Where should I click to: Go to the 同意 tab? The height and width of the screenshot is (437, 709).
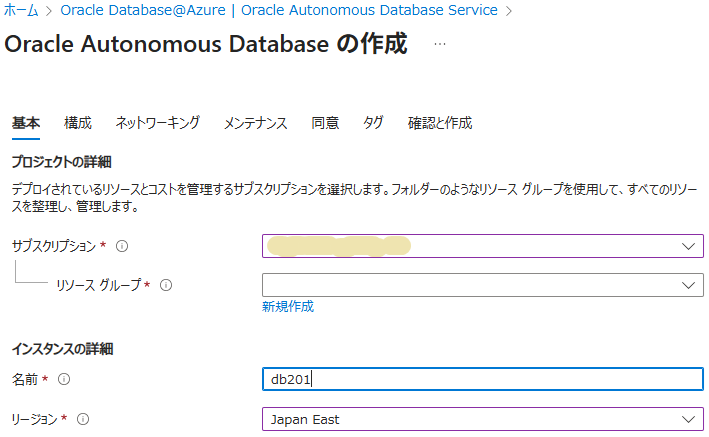point(325,123)
